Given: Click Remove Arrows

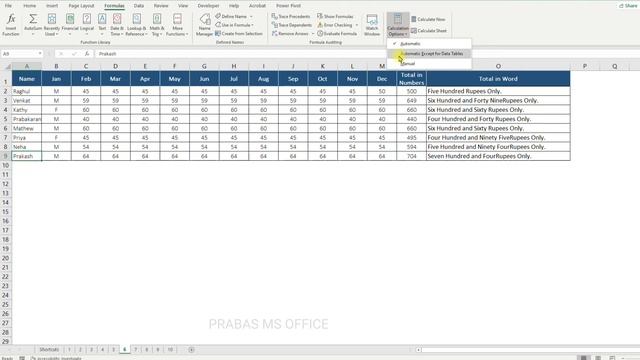Looking at the screenshot, I should [x=290, y=33].
